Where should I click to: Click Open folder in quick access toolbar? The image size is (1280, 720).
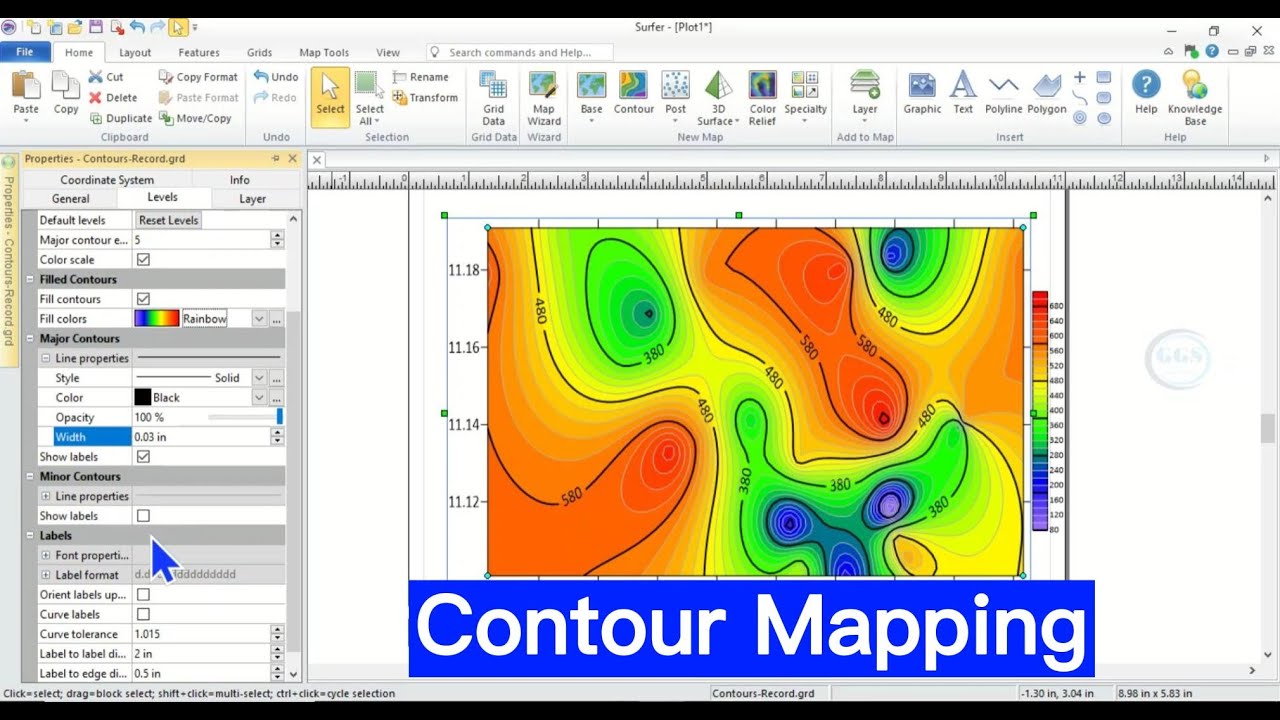click(74, 27)
